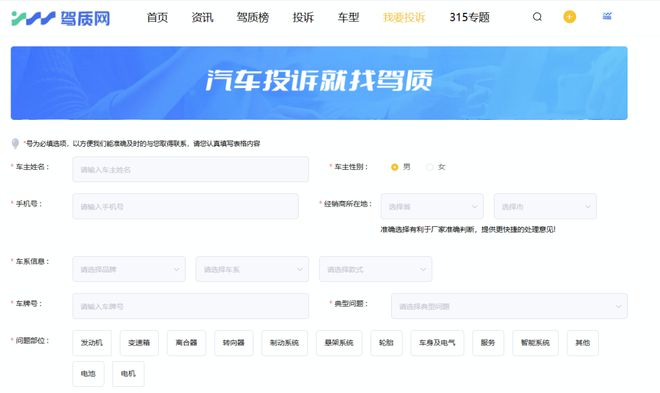Select the 智能系统 tag button
The height and width of the screenshot is (393, 660).
(535, 343)
